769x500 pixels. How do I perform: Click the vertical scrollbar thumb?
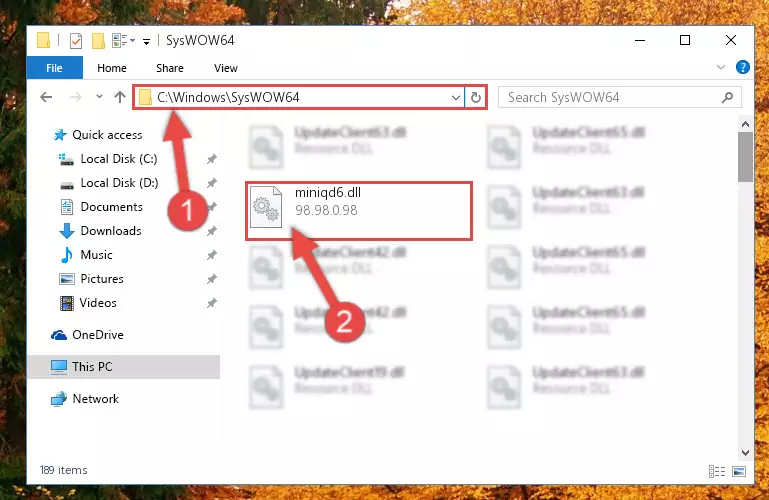click(745, 157)
